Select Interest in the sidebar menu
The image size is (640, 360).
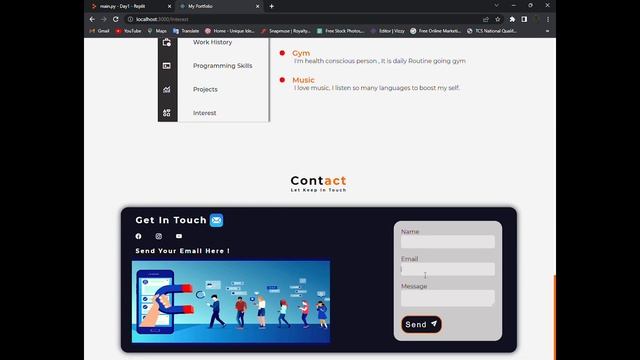coord(204,113)
